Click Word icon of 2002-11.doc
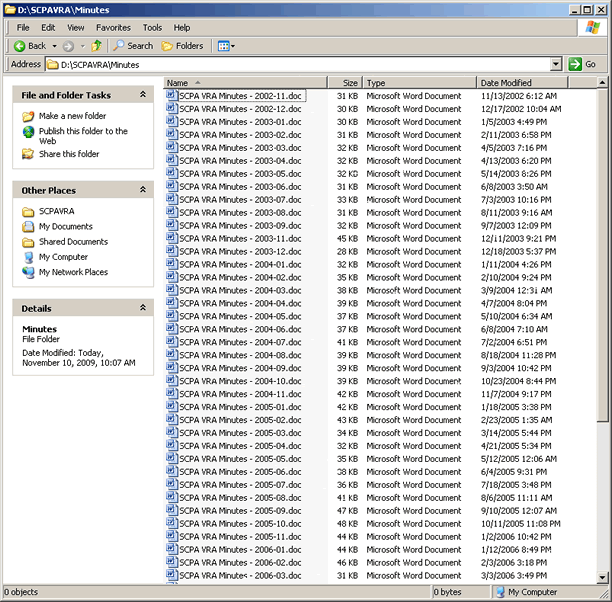612x602 pixels. 171,95
